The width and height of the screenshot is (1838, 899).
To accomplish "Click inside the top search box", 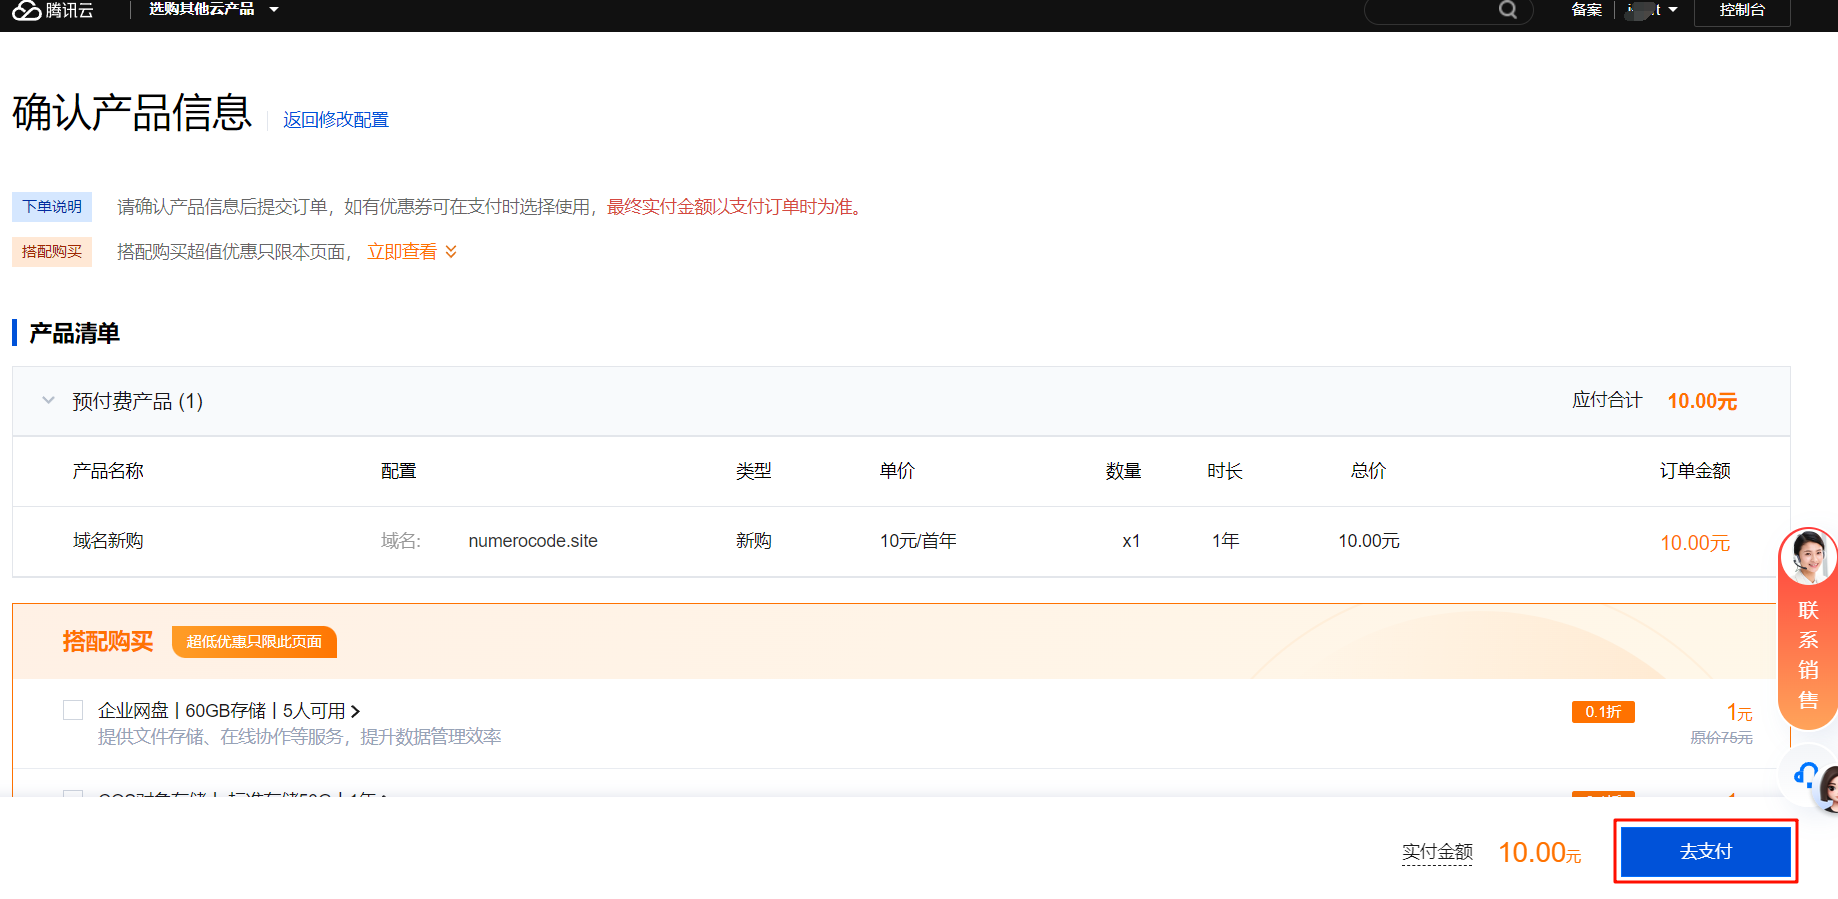I will click(x=1430, y=11).
